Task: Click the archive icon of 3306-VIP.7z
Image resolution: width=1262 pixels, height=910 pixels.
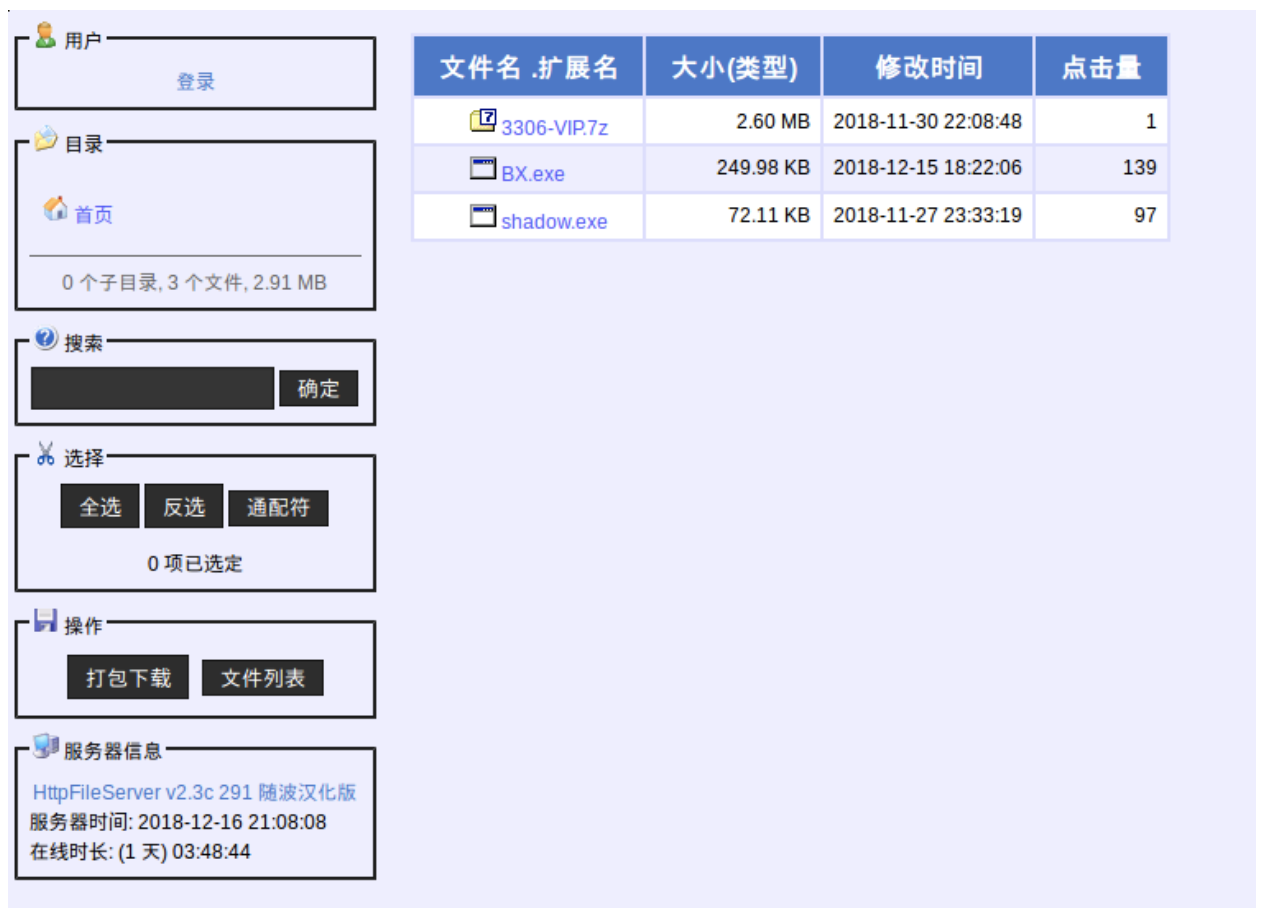Action: click(483, 121)
